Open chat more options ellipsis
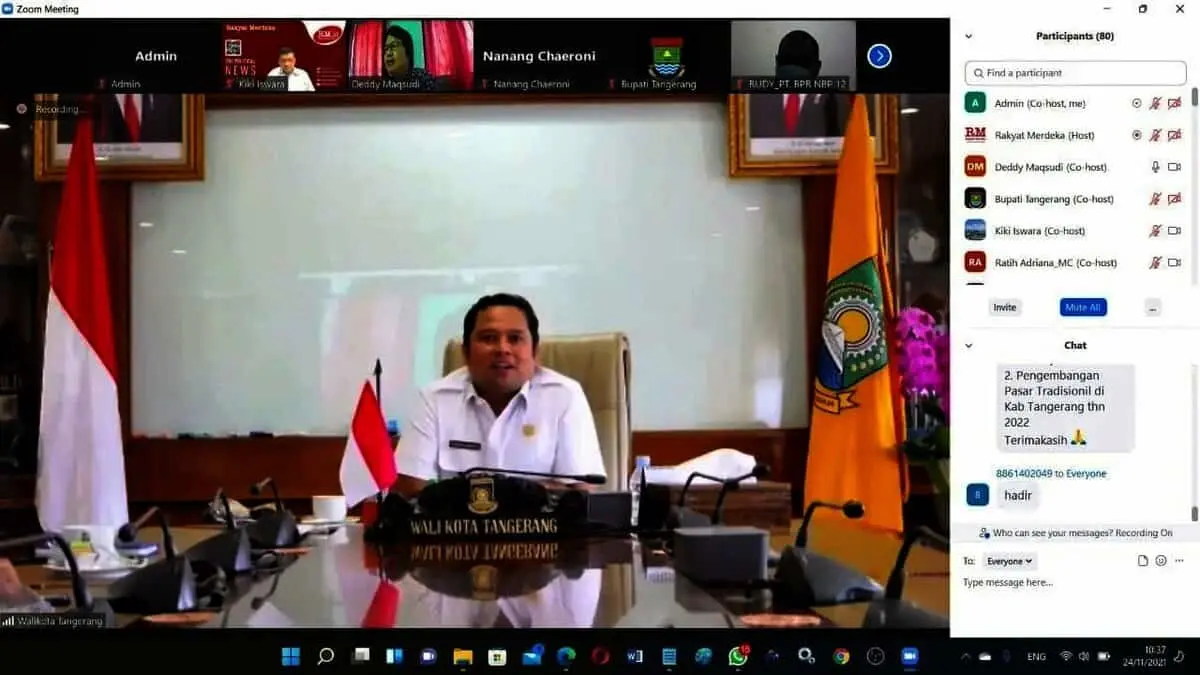Viewport: 1200px width, 675px height. point(1180,561)
